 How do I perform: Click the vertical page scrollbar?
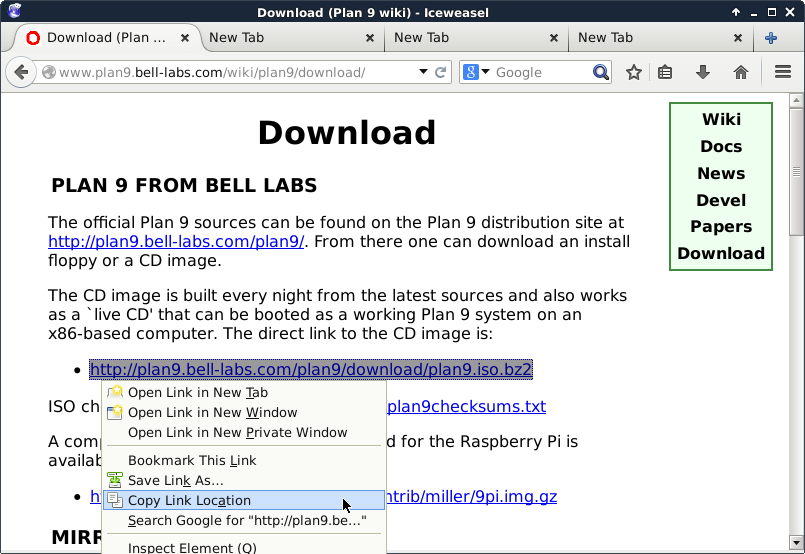(x=796, y=300)
